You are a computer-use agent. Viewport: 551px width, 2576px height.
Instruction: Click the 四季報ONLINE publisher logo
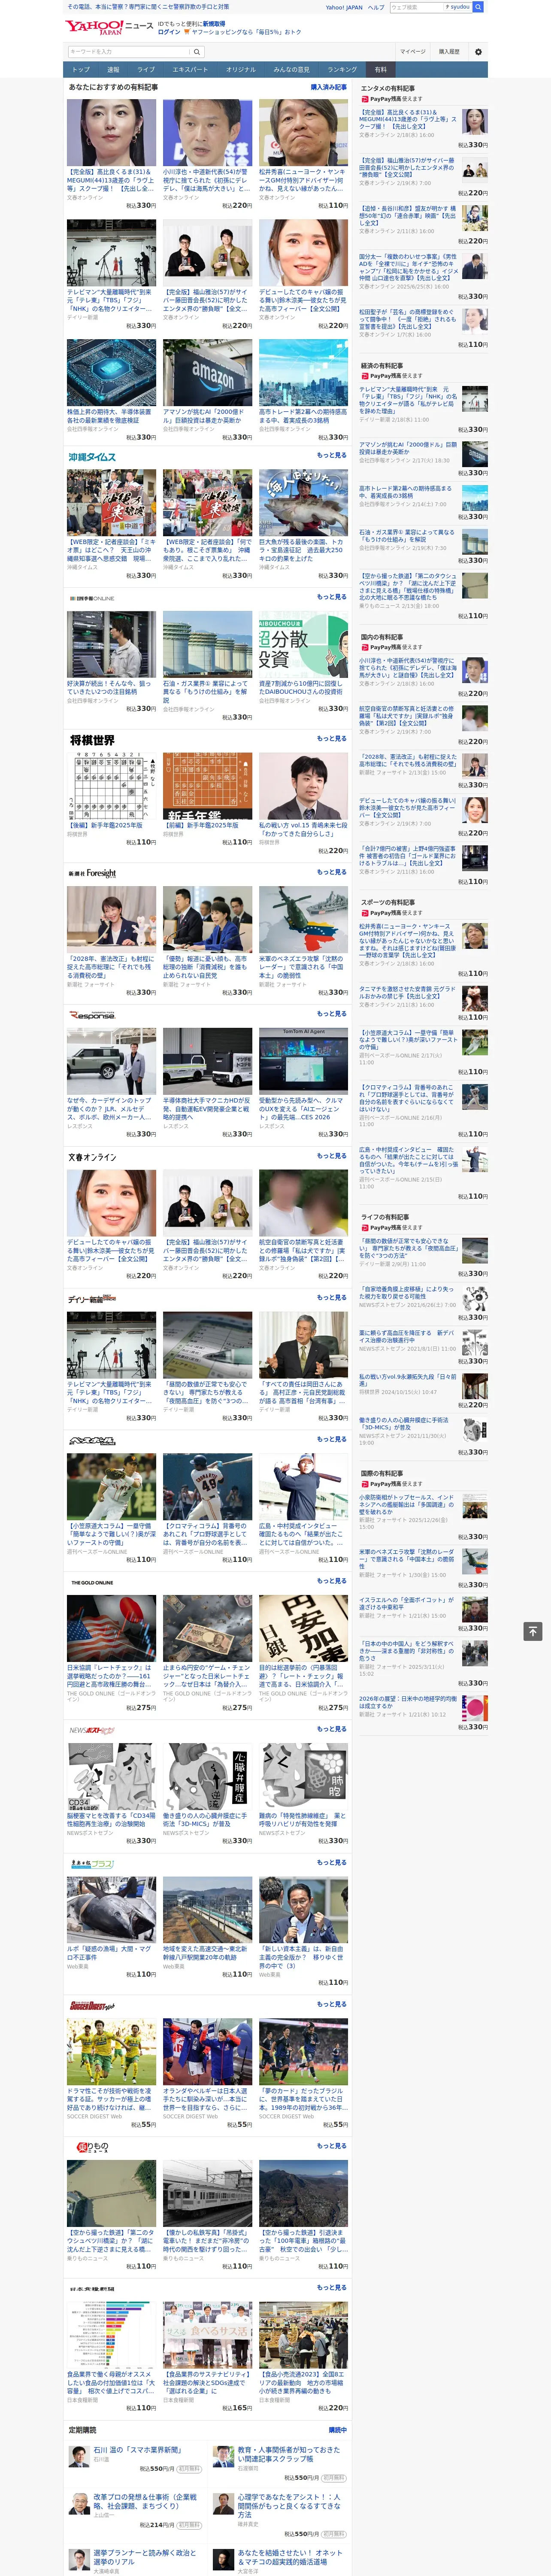[91, 598]
